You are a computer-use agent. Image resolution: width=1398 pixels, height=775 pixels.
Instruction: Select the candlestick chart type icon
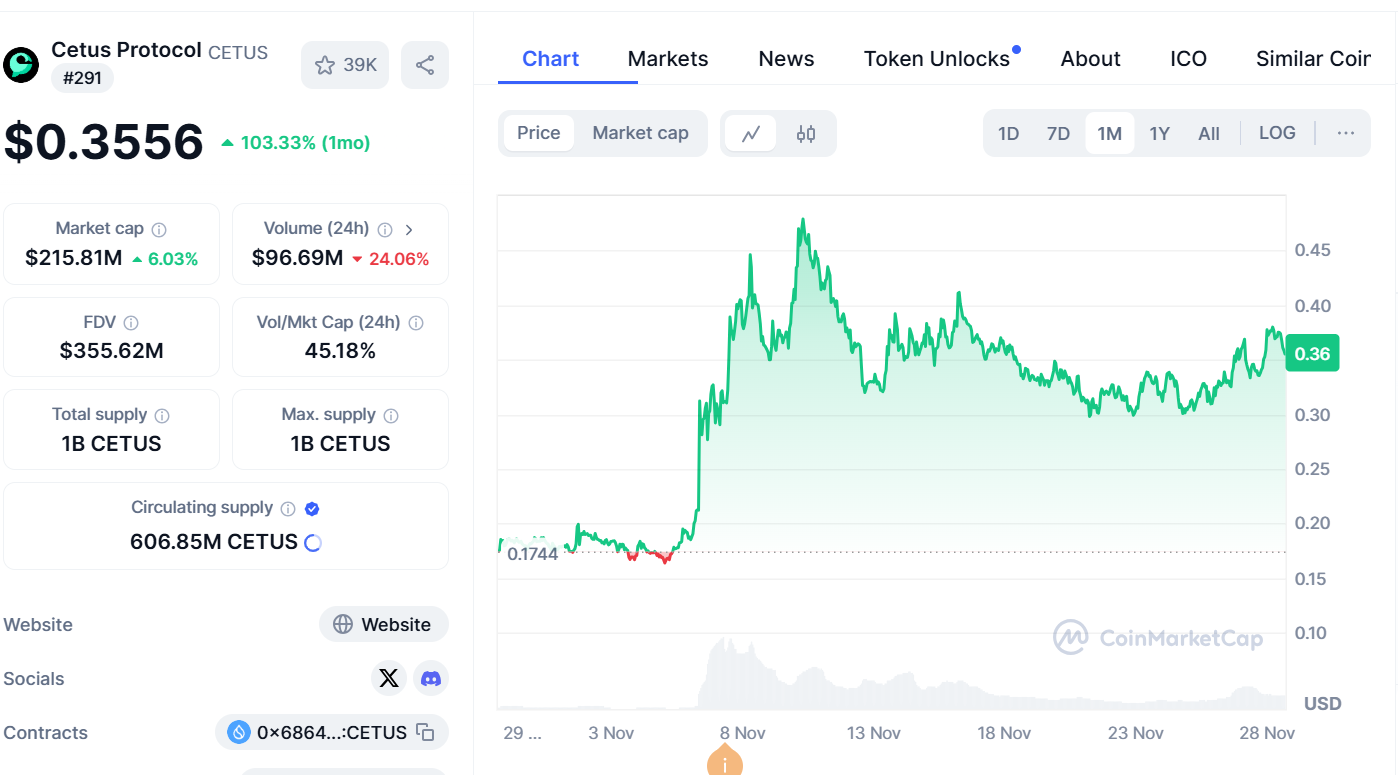[x=806, y=133]
